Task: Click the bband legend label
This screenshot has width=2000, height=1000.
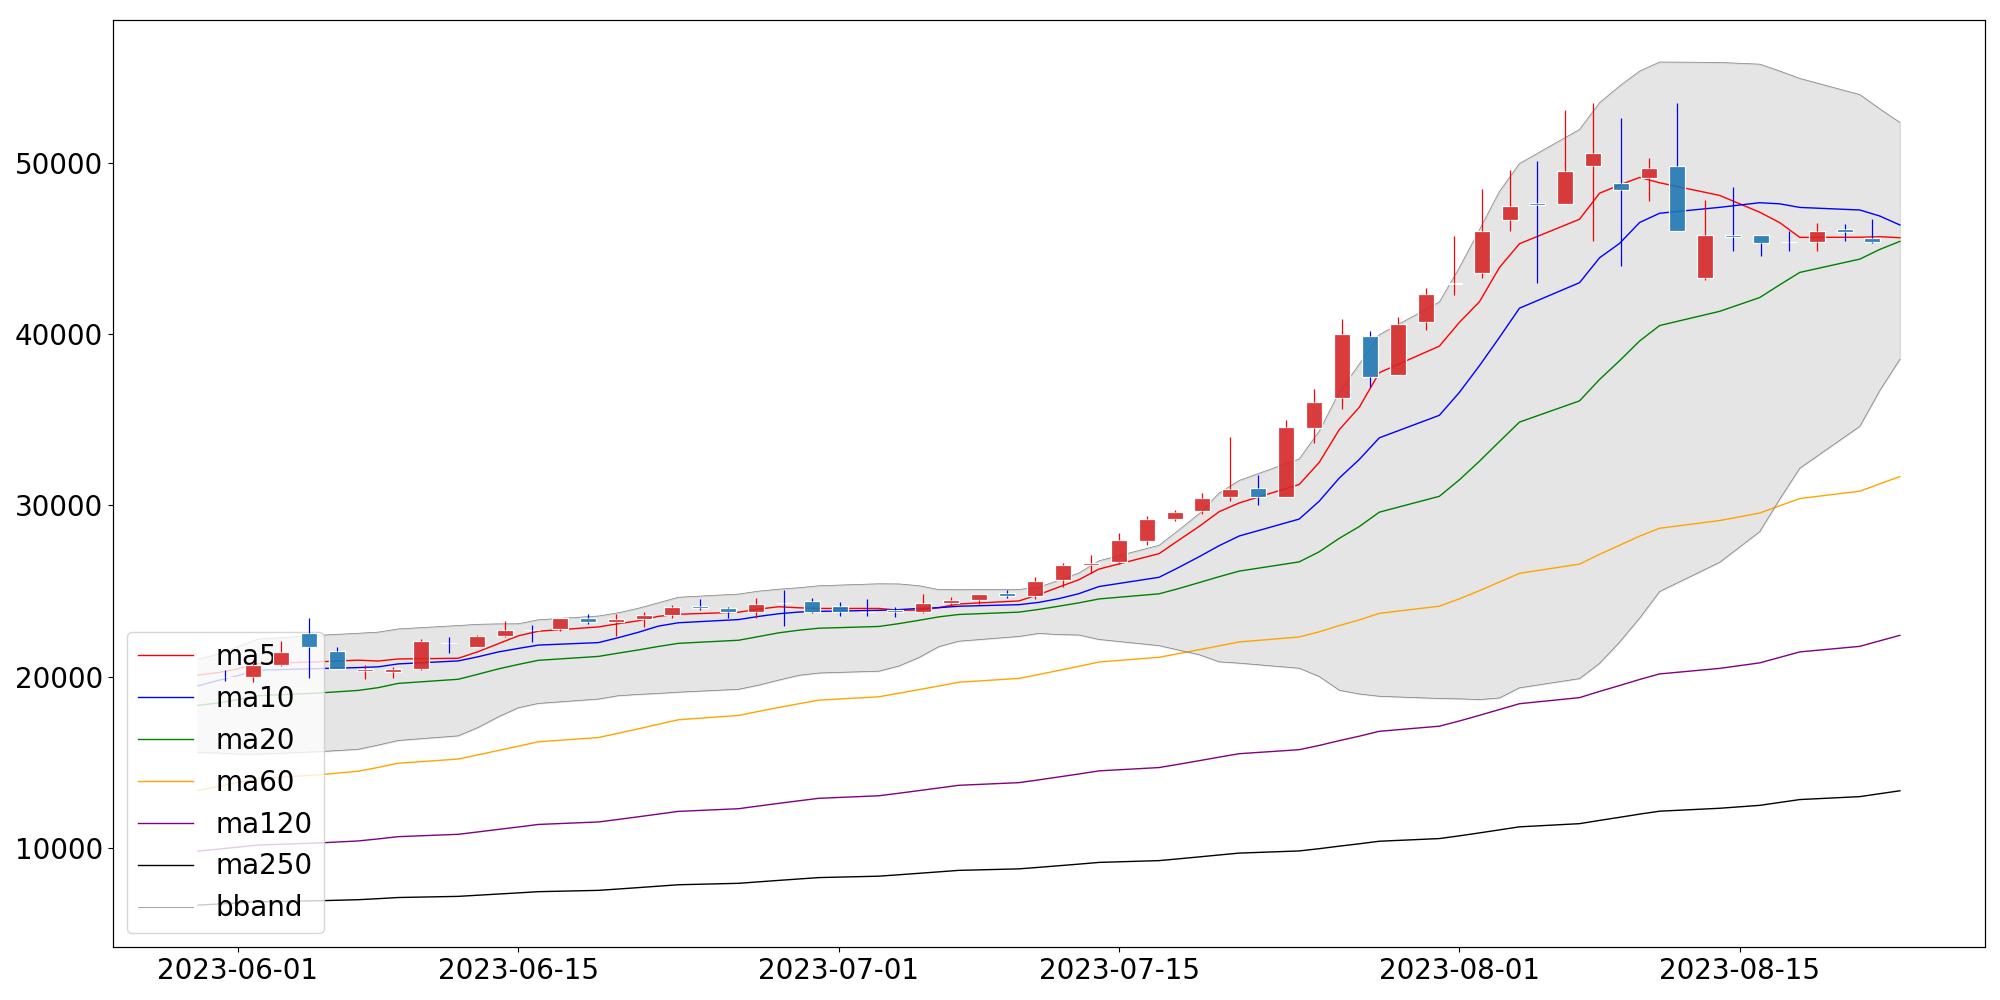Action: (x=259, y=906)
